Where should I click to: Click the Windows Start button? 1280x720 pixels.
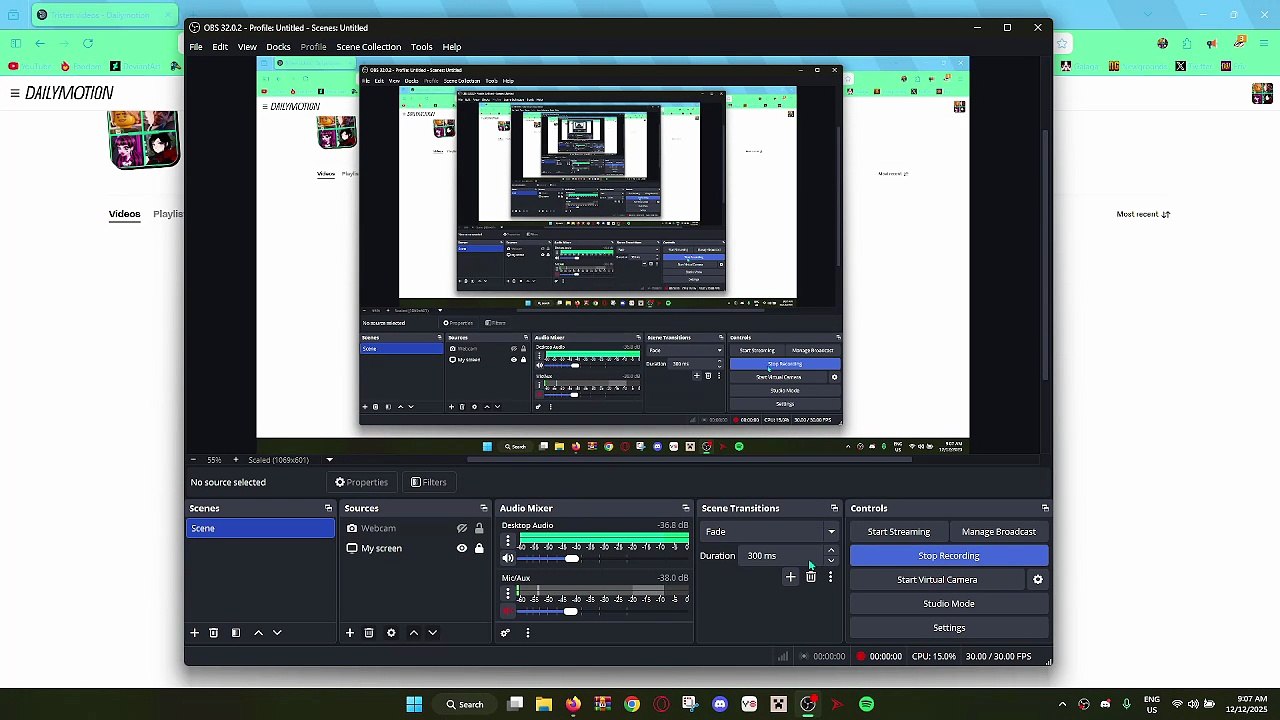click(x=414, y=704)
